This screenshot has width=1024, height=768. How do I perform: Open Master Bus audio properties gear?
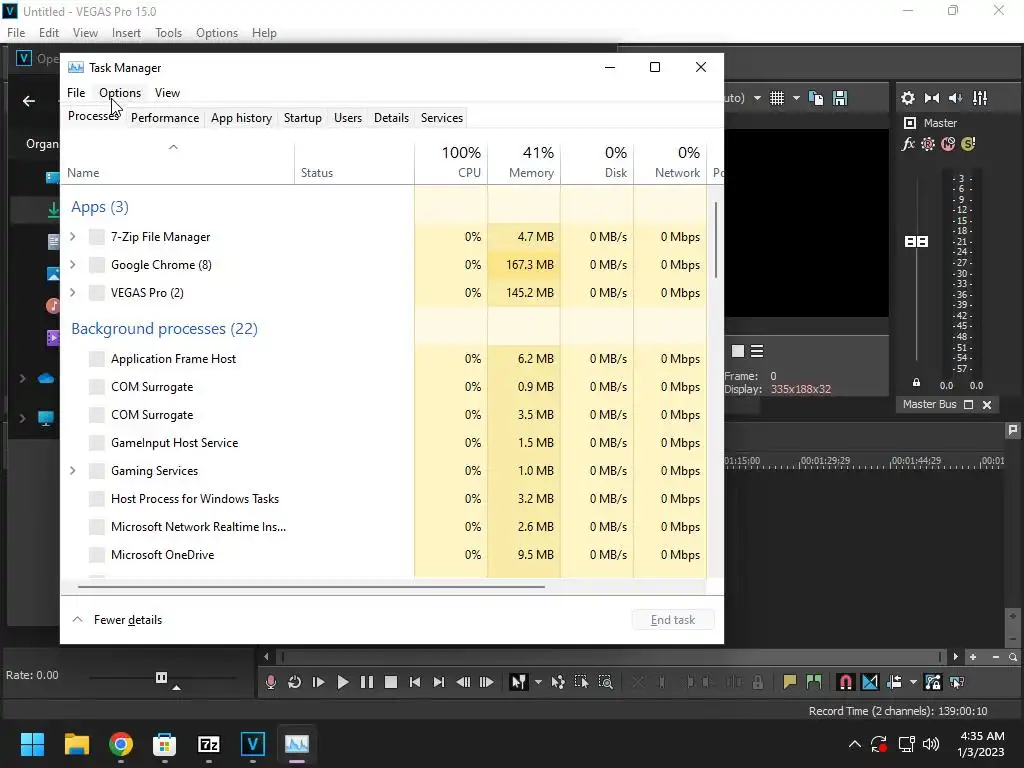coord(908,98)
